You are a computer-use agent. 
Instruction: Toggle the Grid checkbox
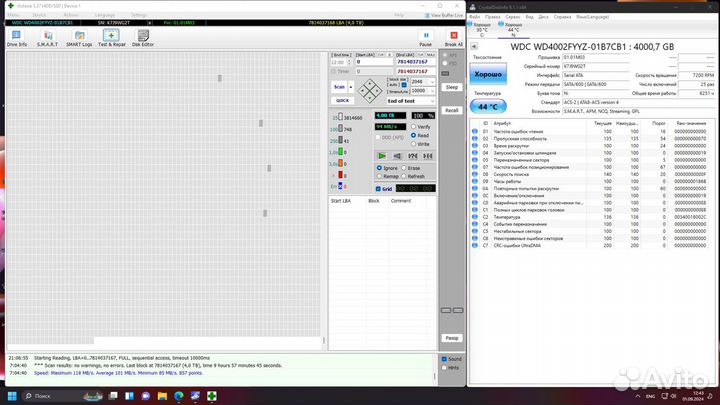377,188
